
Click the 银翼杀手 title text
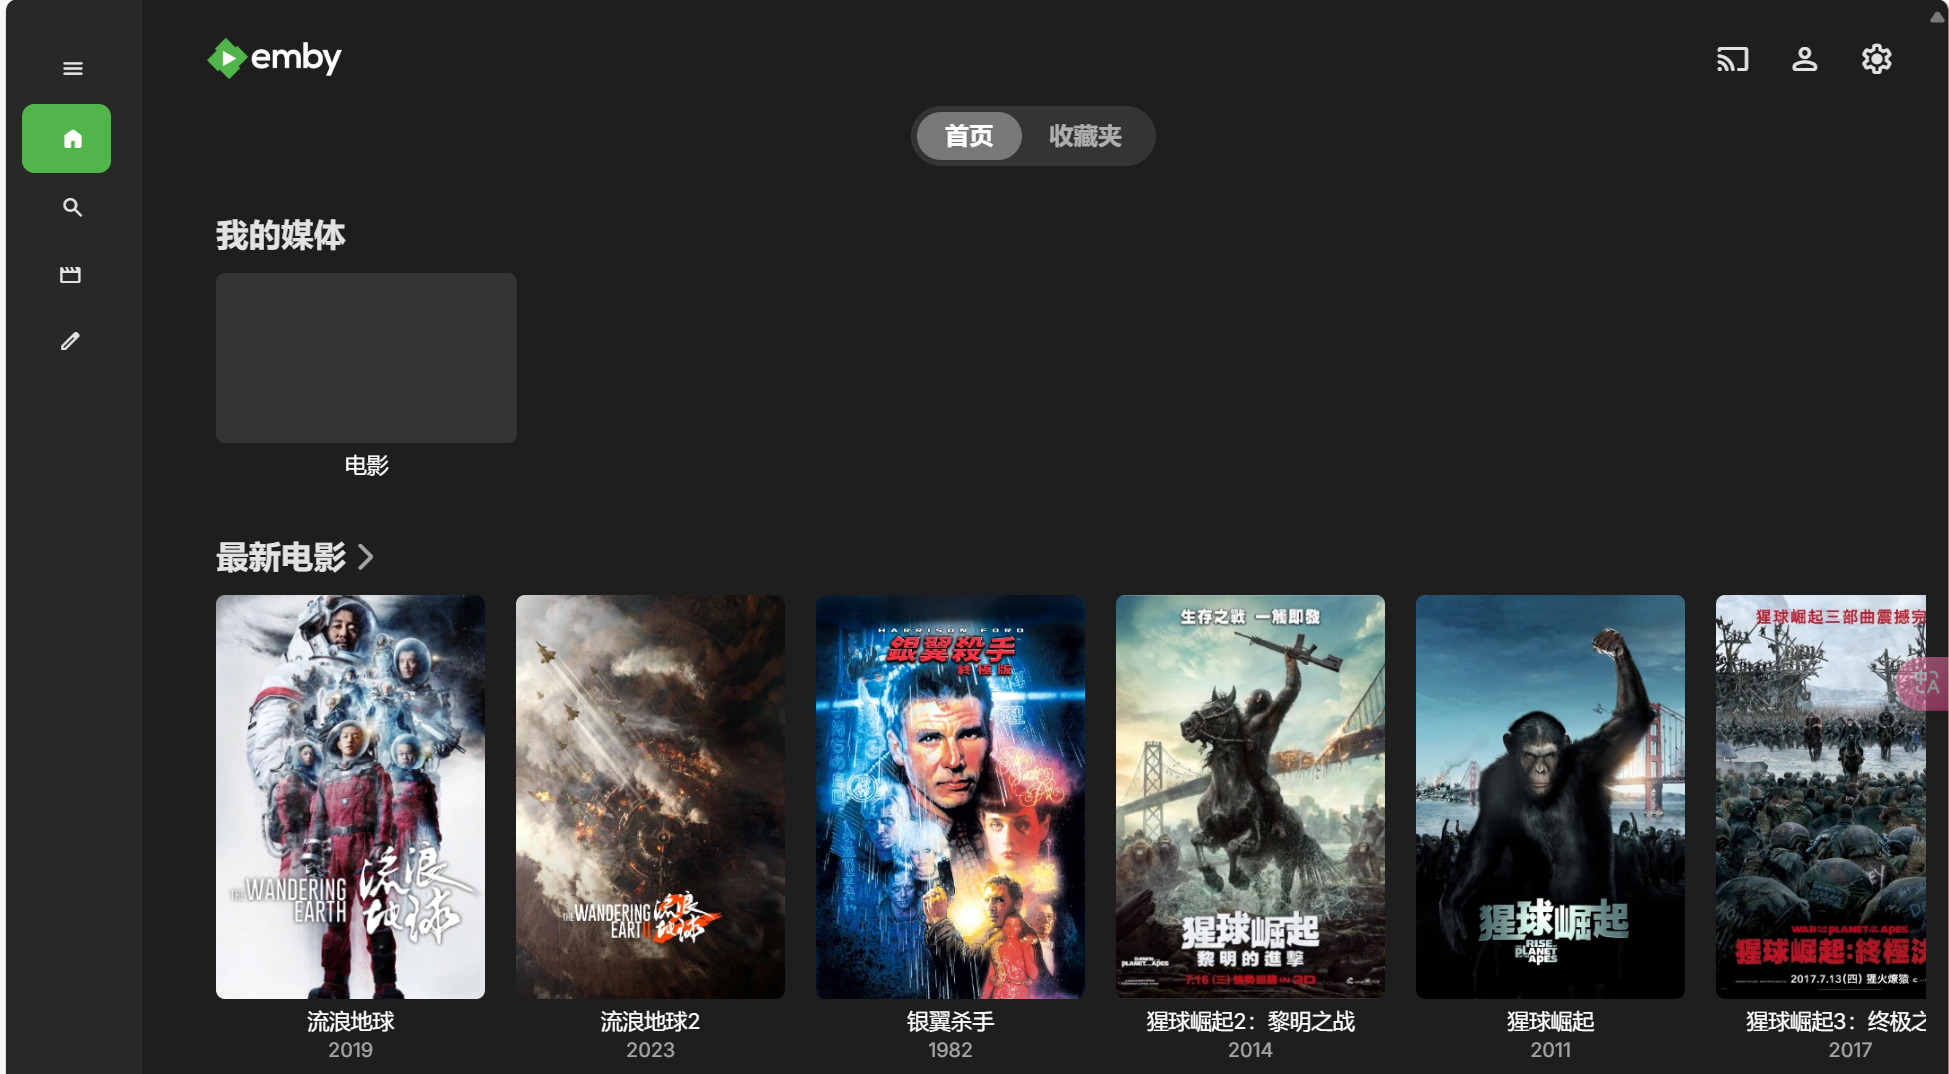pos(950,1021)
